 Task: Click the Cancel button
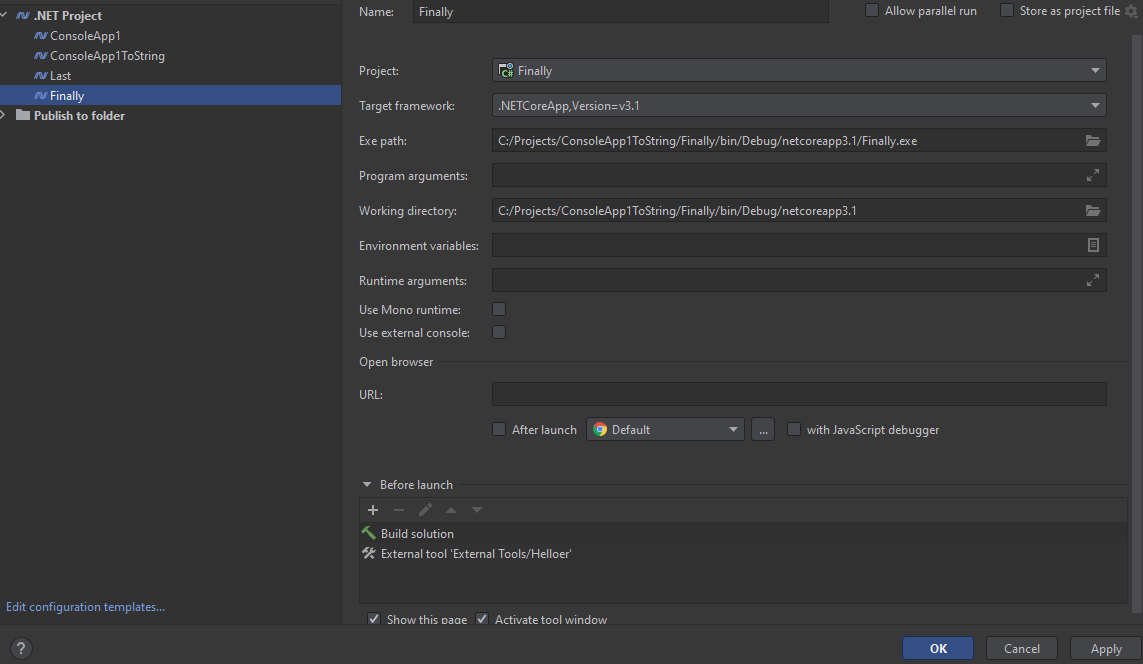tap(1021, 648)
